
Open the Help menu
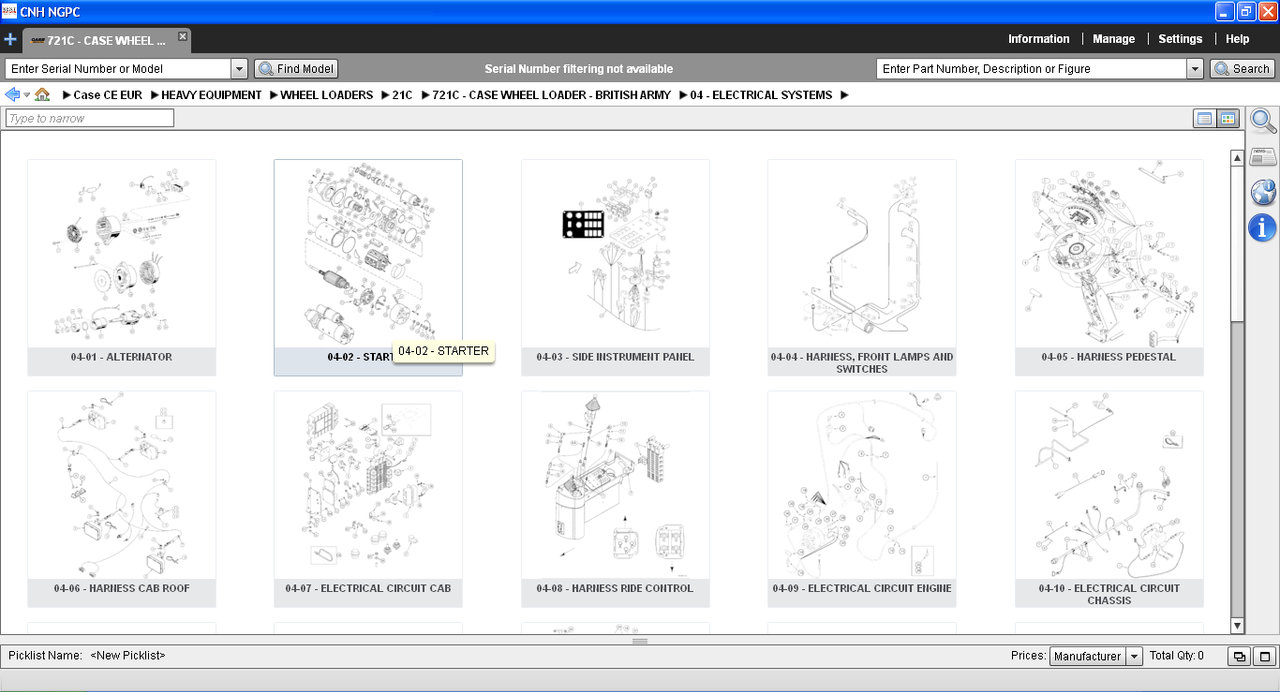click(1237, 39)
